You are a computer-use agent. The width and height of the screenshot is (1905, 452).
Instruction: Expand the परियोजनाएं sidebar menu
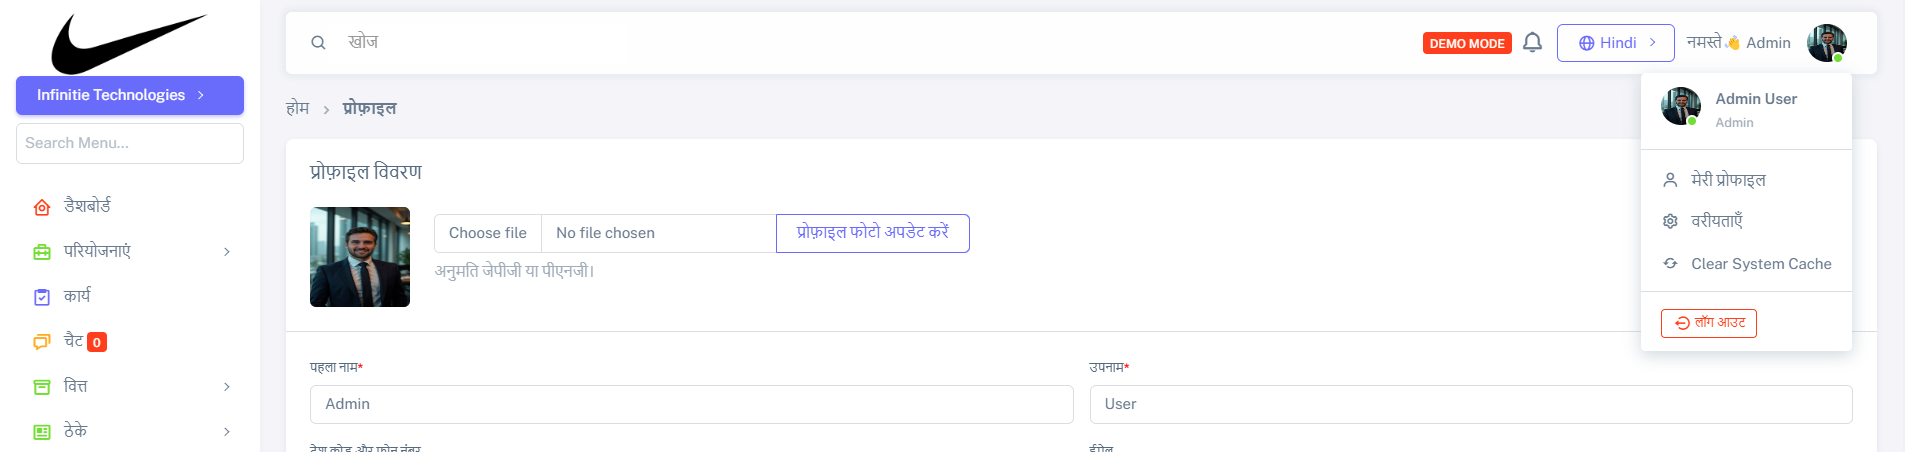coord(130,251)
